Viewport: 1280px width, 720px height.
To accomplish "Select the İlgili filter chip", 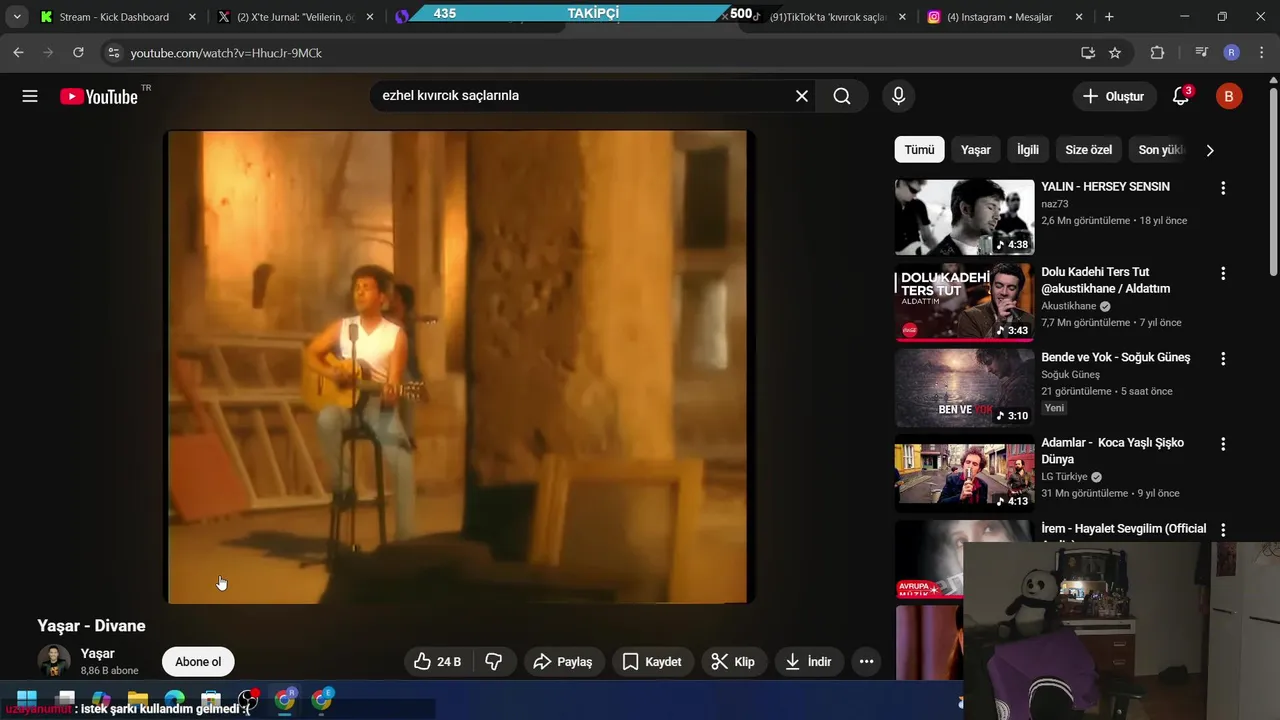I will pos(1028,150).
